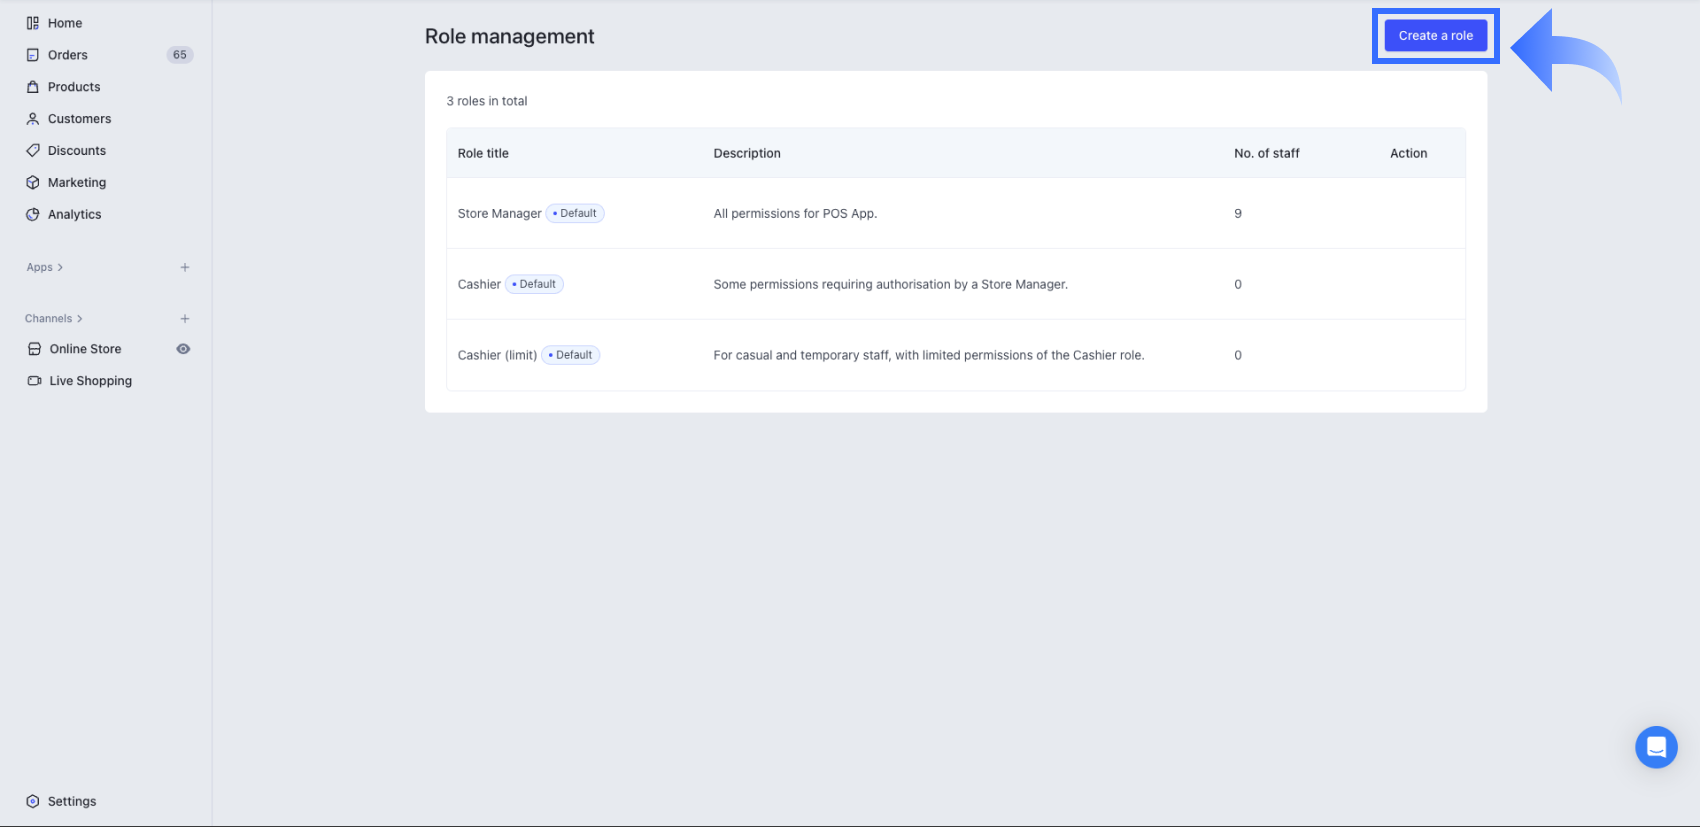Expand the Apps section chevron
Screen dimensions: 1700x827
coord(60,268)
